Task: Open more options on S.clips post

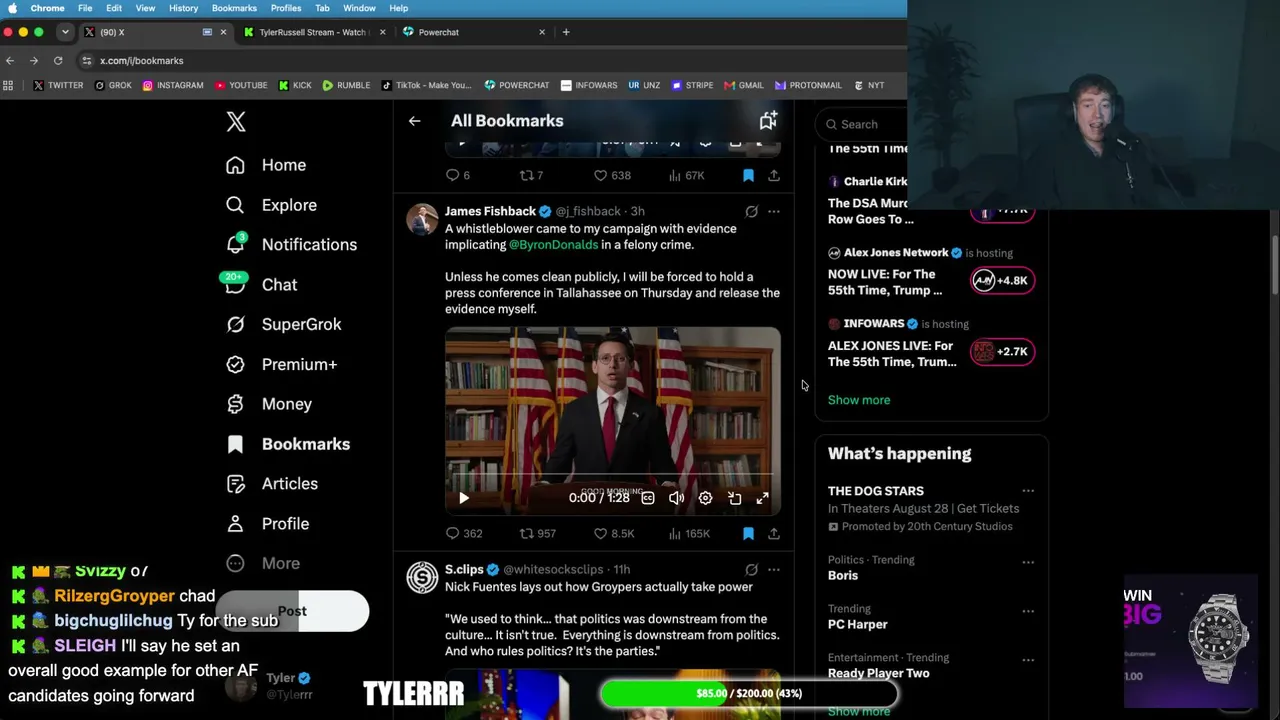Action: pos(774,570)
